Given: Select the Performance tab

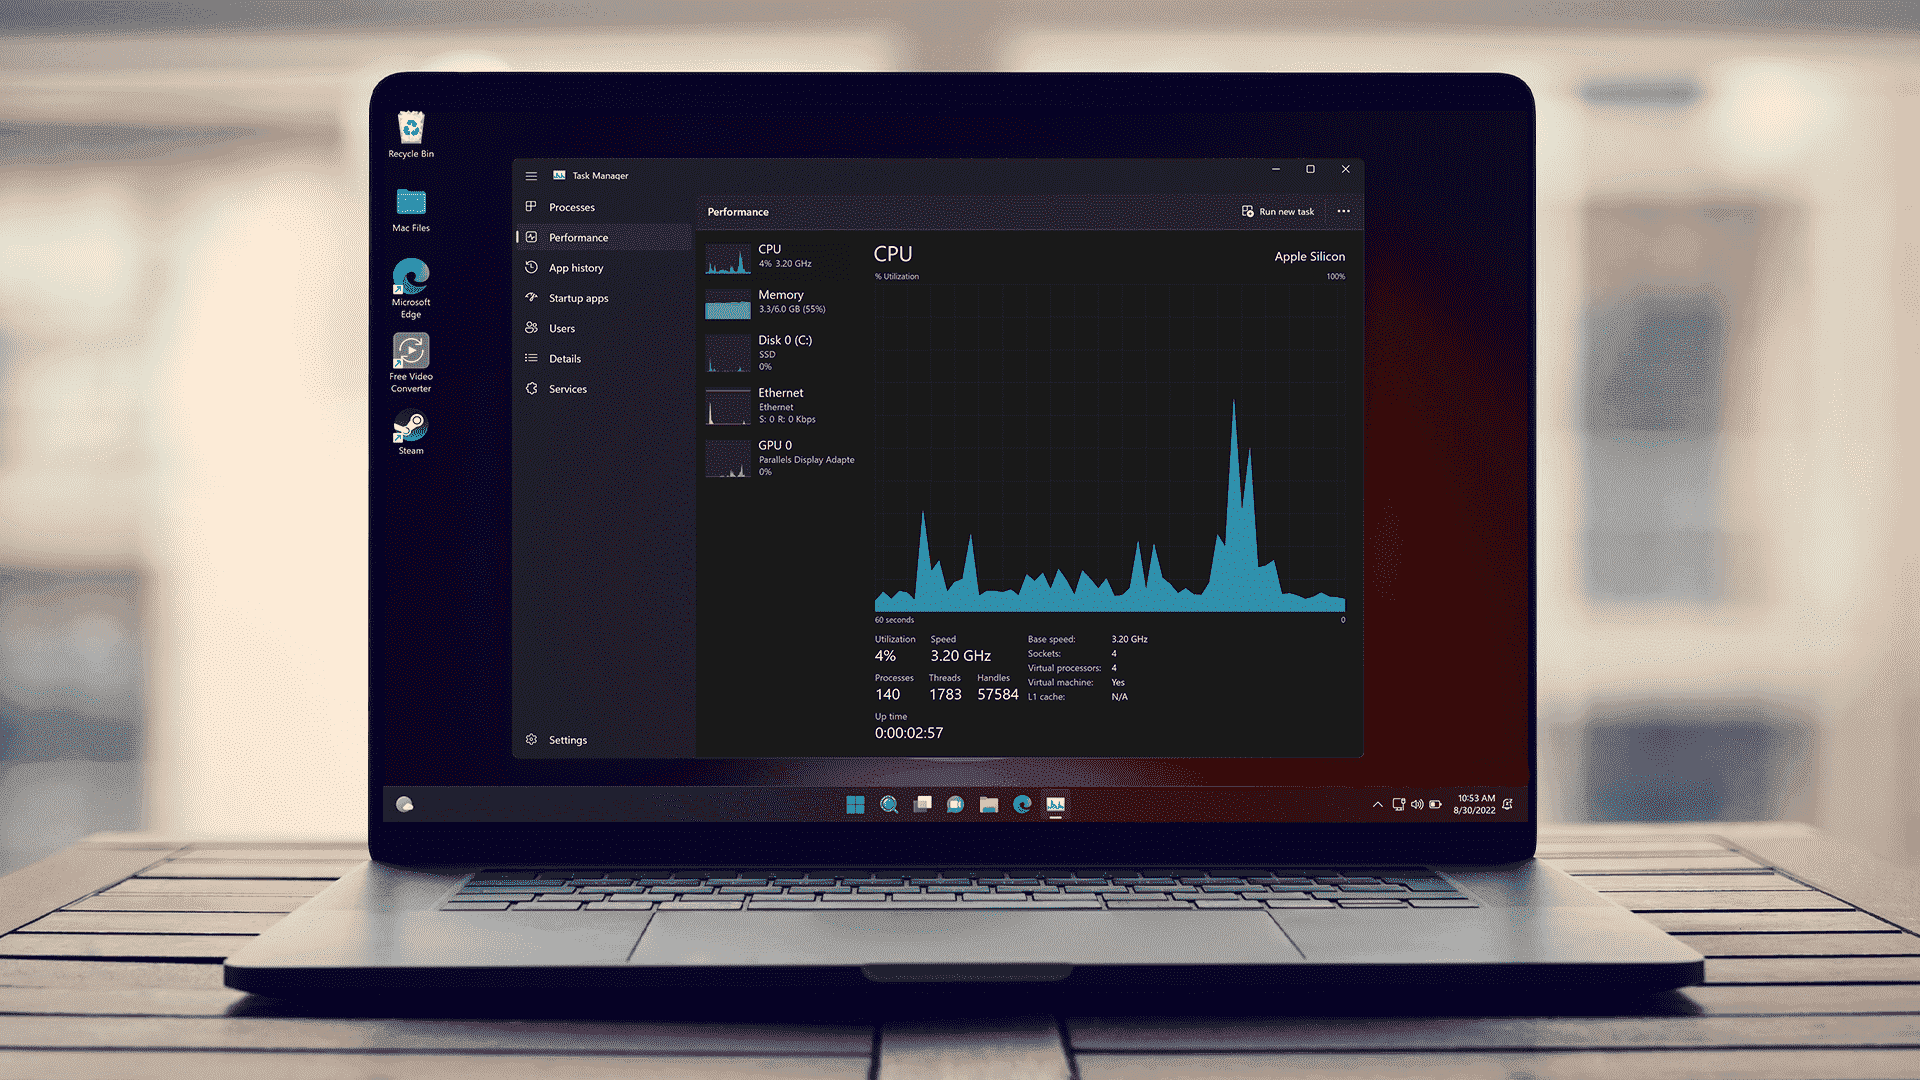Looking at the screenshot, I should (578, 237).
